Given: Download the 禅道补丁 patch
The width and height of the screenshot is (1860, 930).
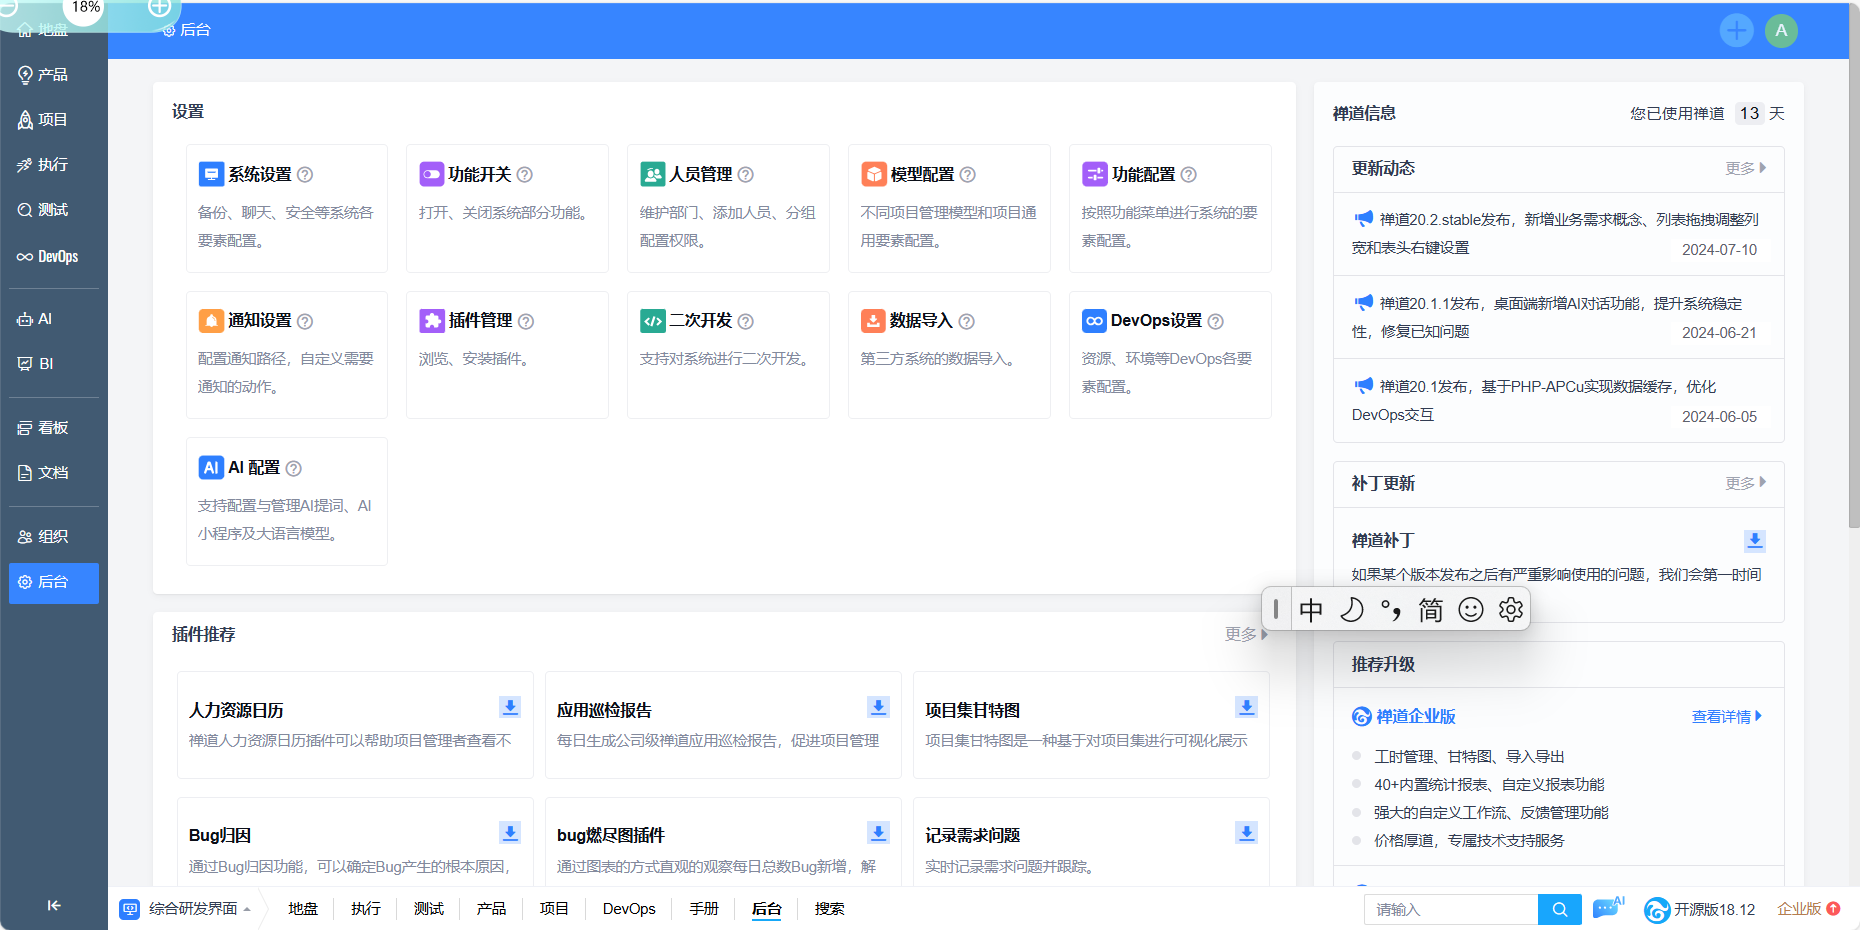Looking at the screenshot, I should tap(1754, 541).
